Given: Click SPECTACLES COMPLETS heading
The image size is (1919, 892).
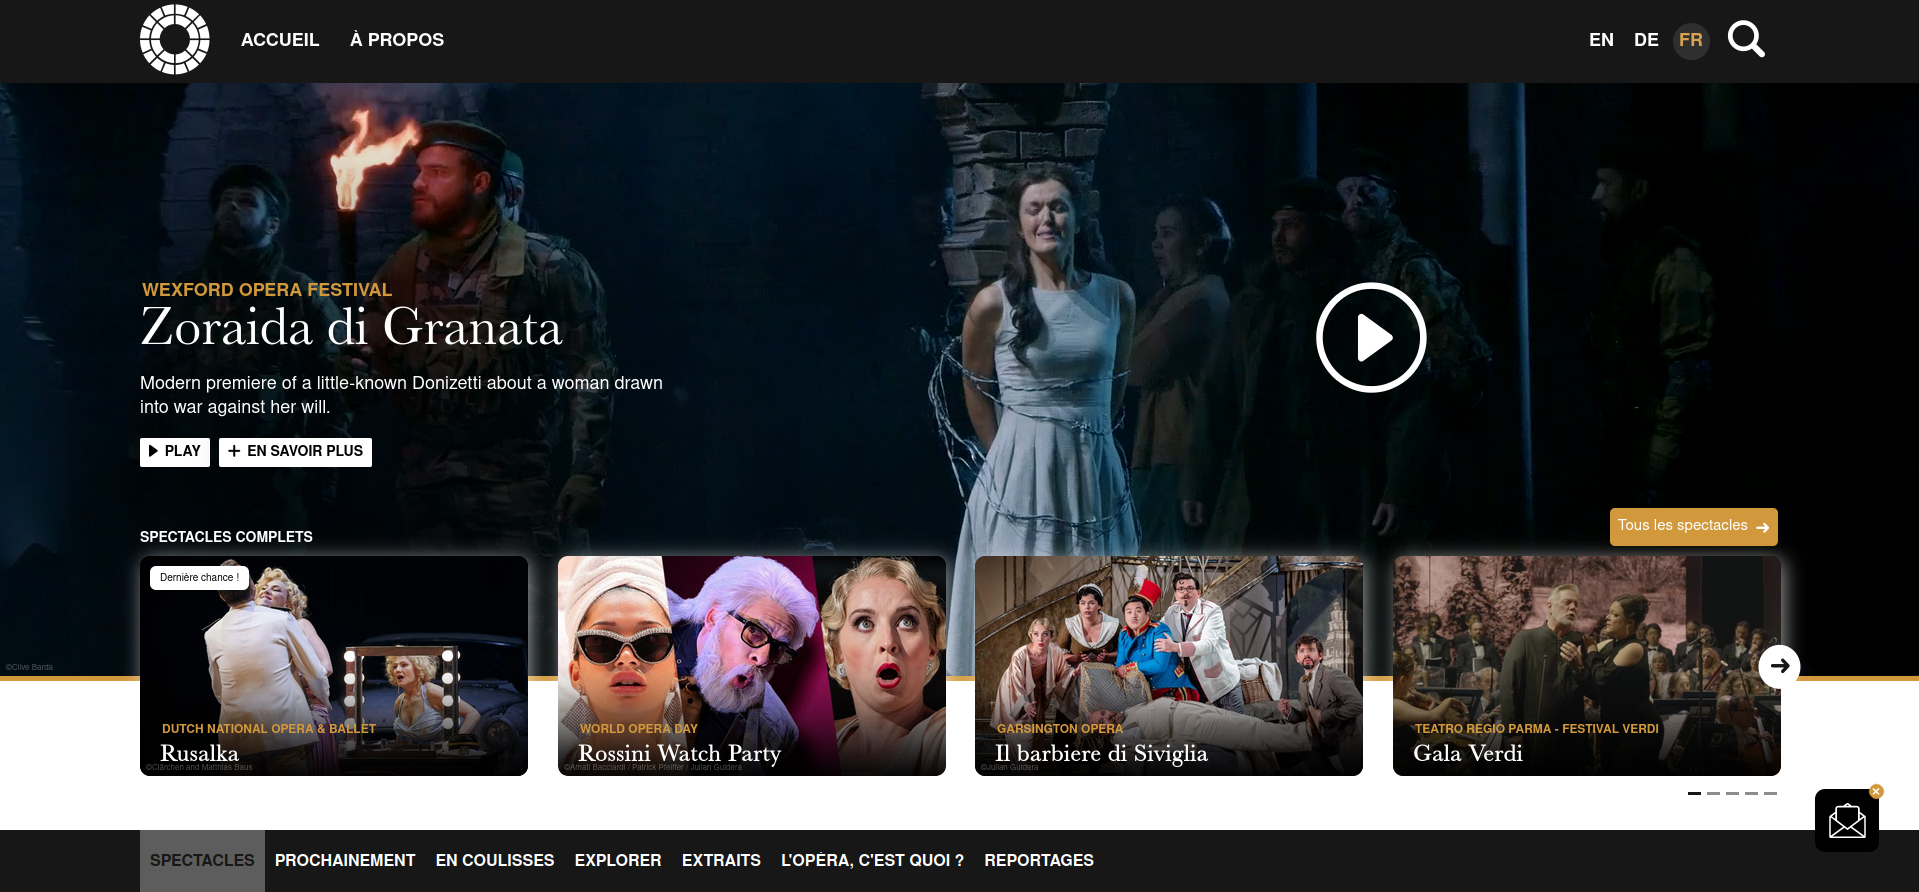Looking at the screenshot, I should (x=226, y=537).
